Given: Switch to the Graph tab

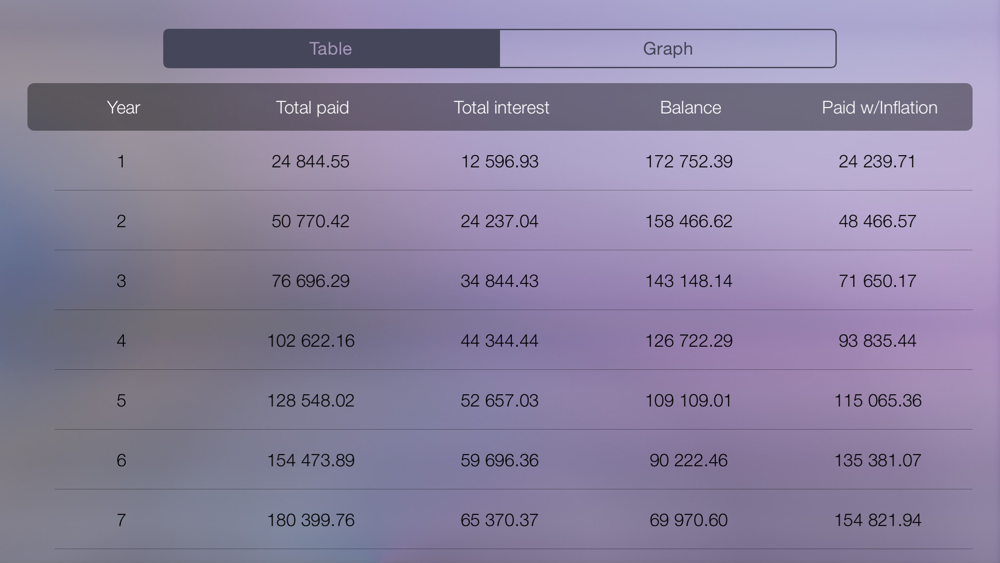Looking at the screenshot, I should click(x=668, y=48).
